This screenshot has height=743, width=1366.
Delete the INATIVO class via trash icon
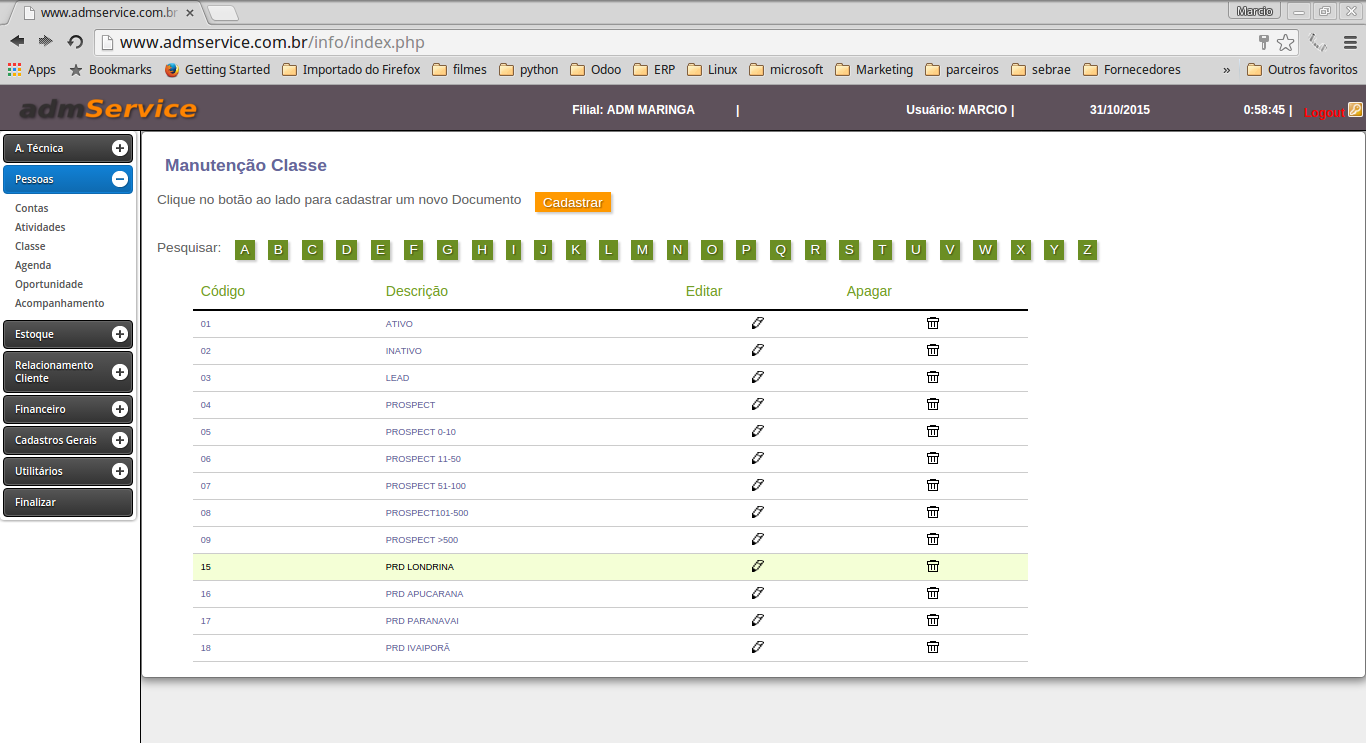pyautogui.click(x=933, y=350)
